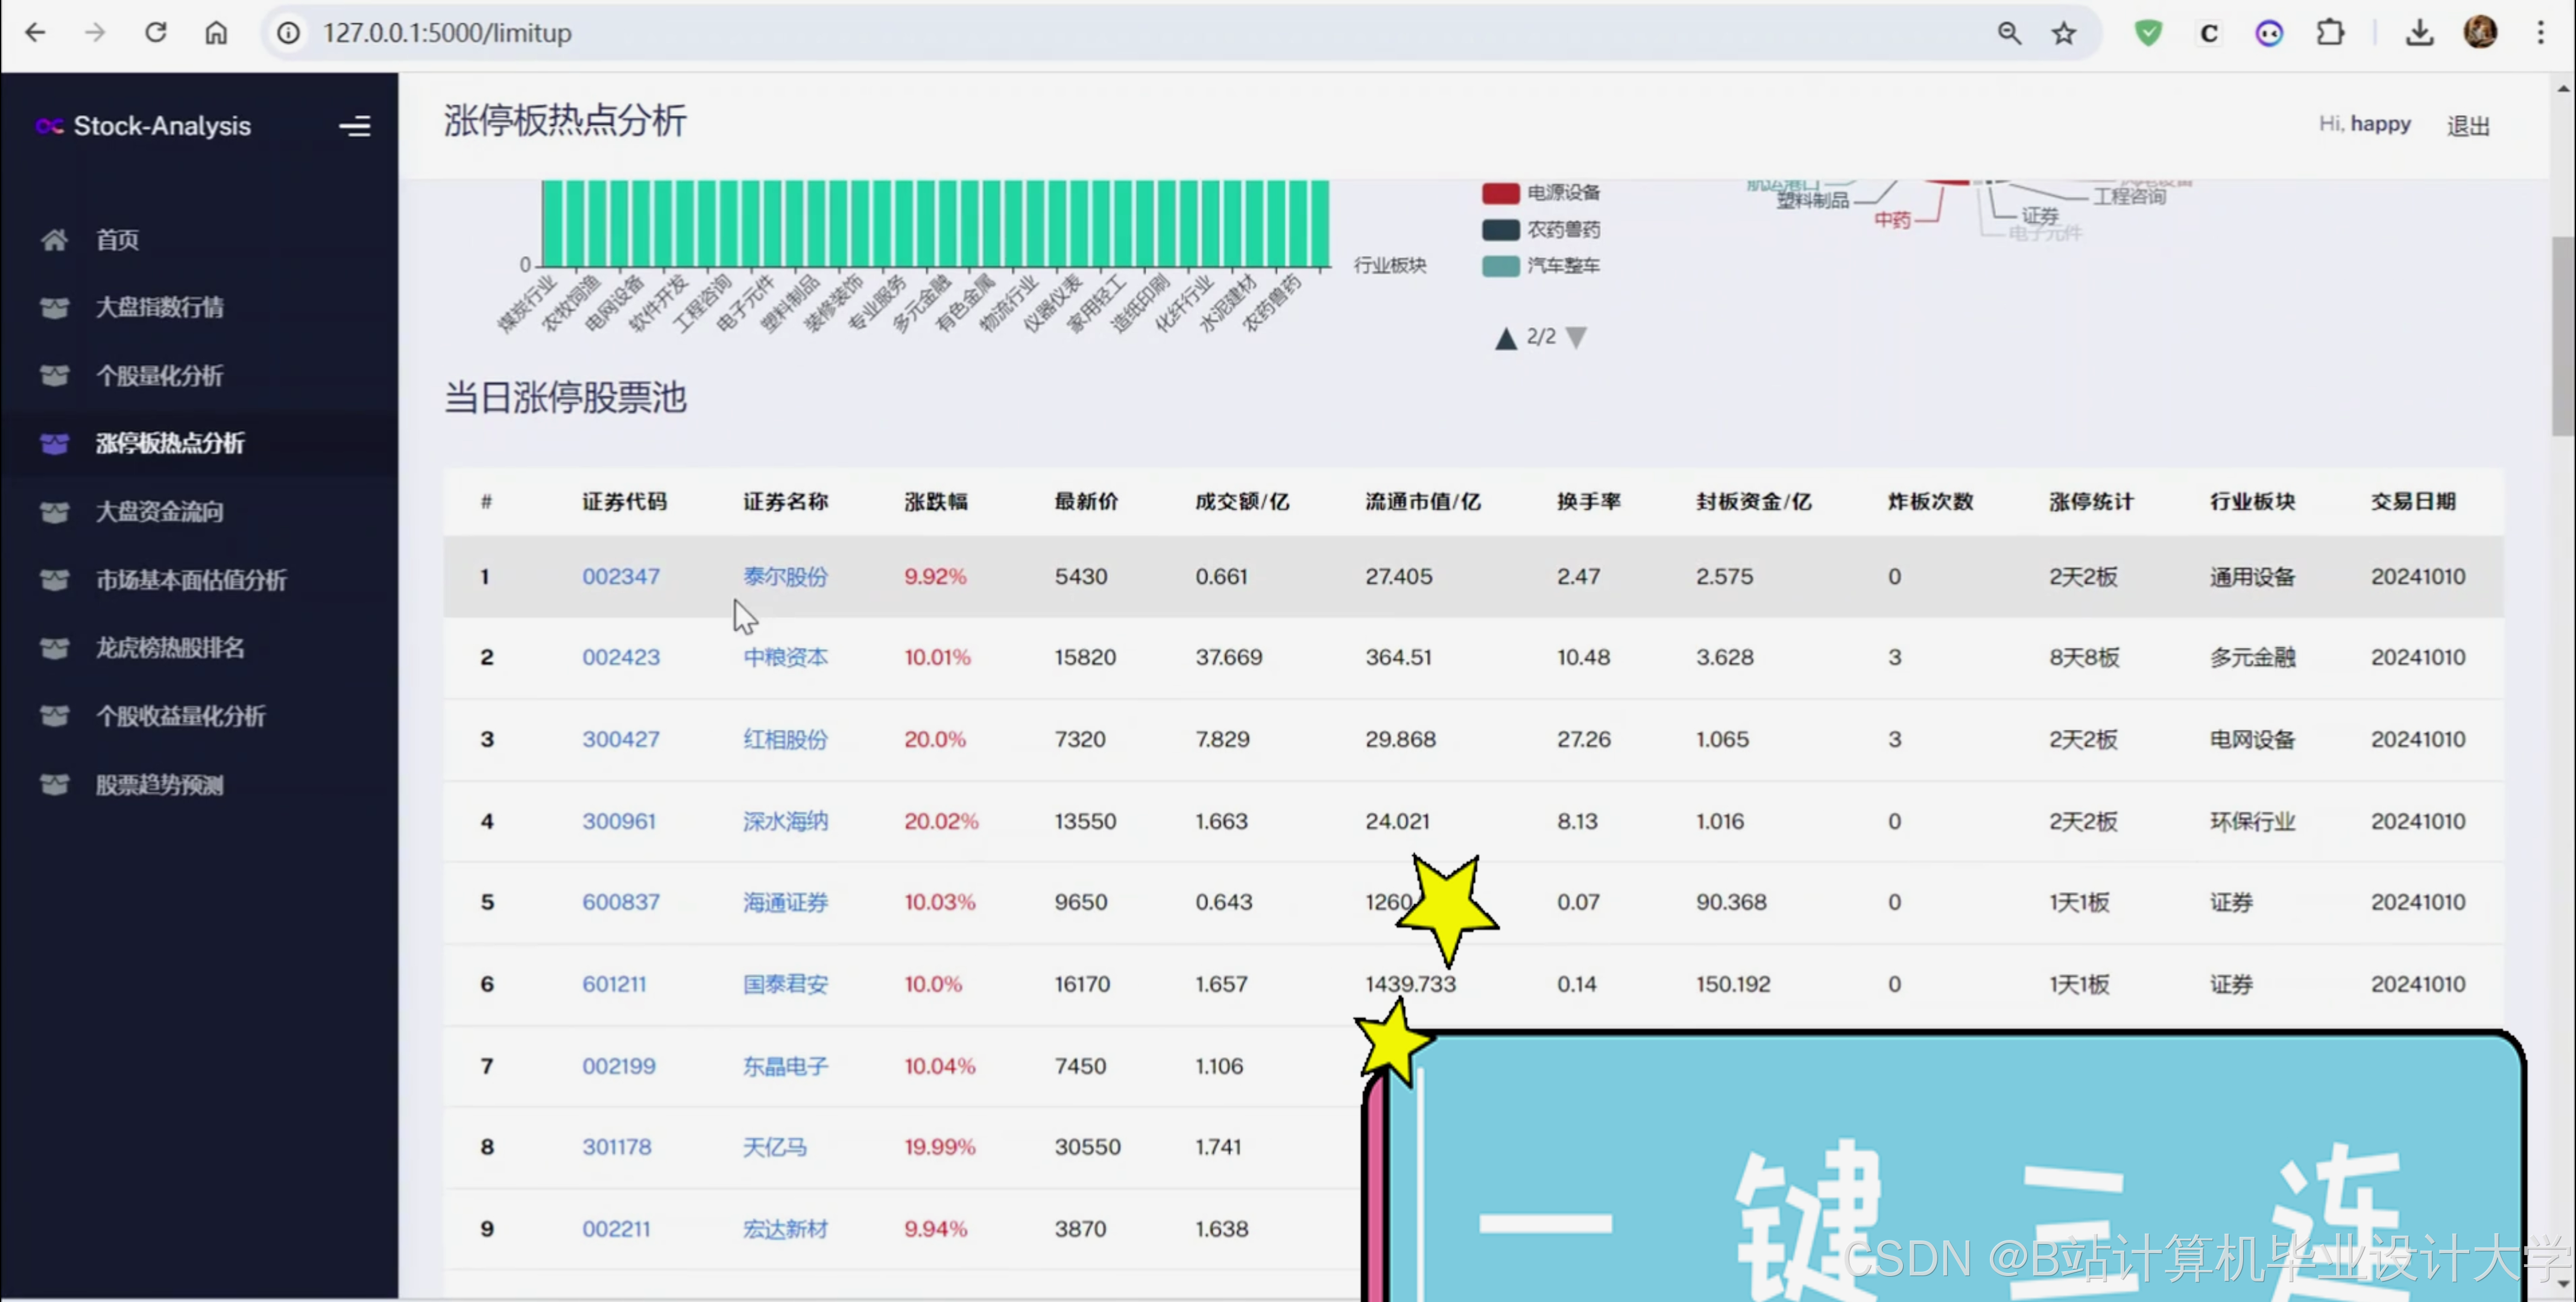Viewport: 2576px width, 1302px height.
Task: Click the home icon next to 首页
Action: pos(54,239)
